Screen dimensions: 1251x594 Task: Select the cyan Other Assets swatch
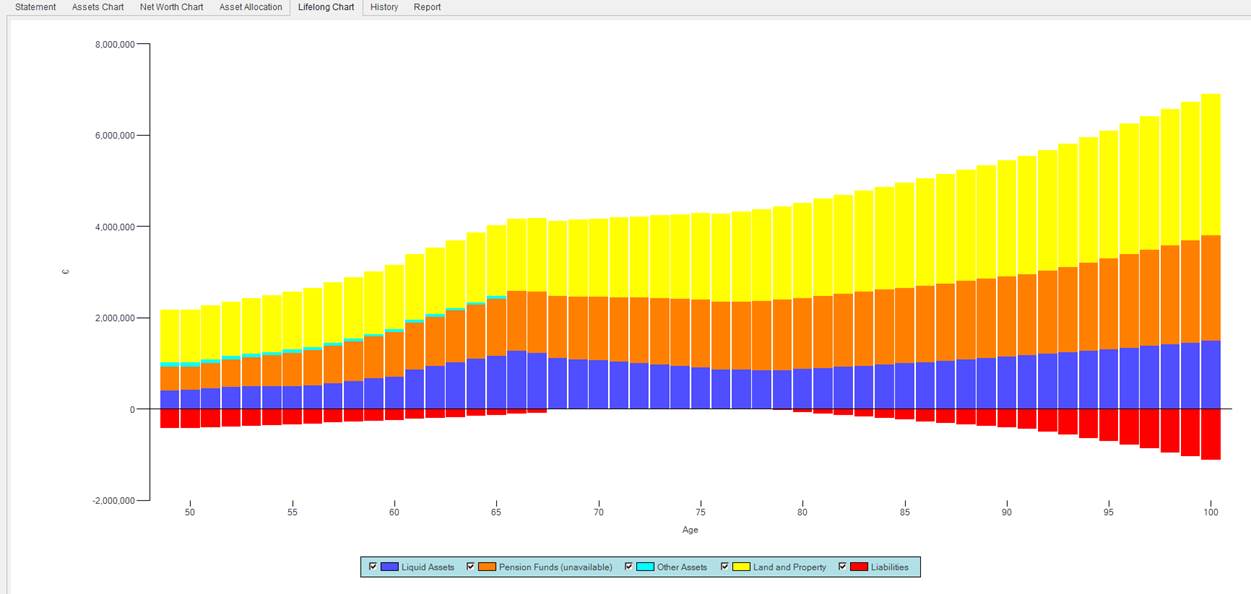pos(645,567)
